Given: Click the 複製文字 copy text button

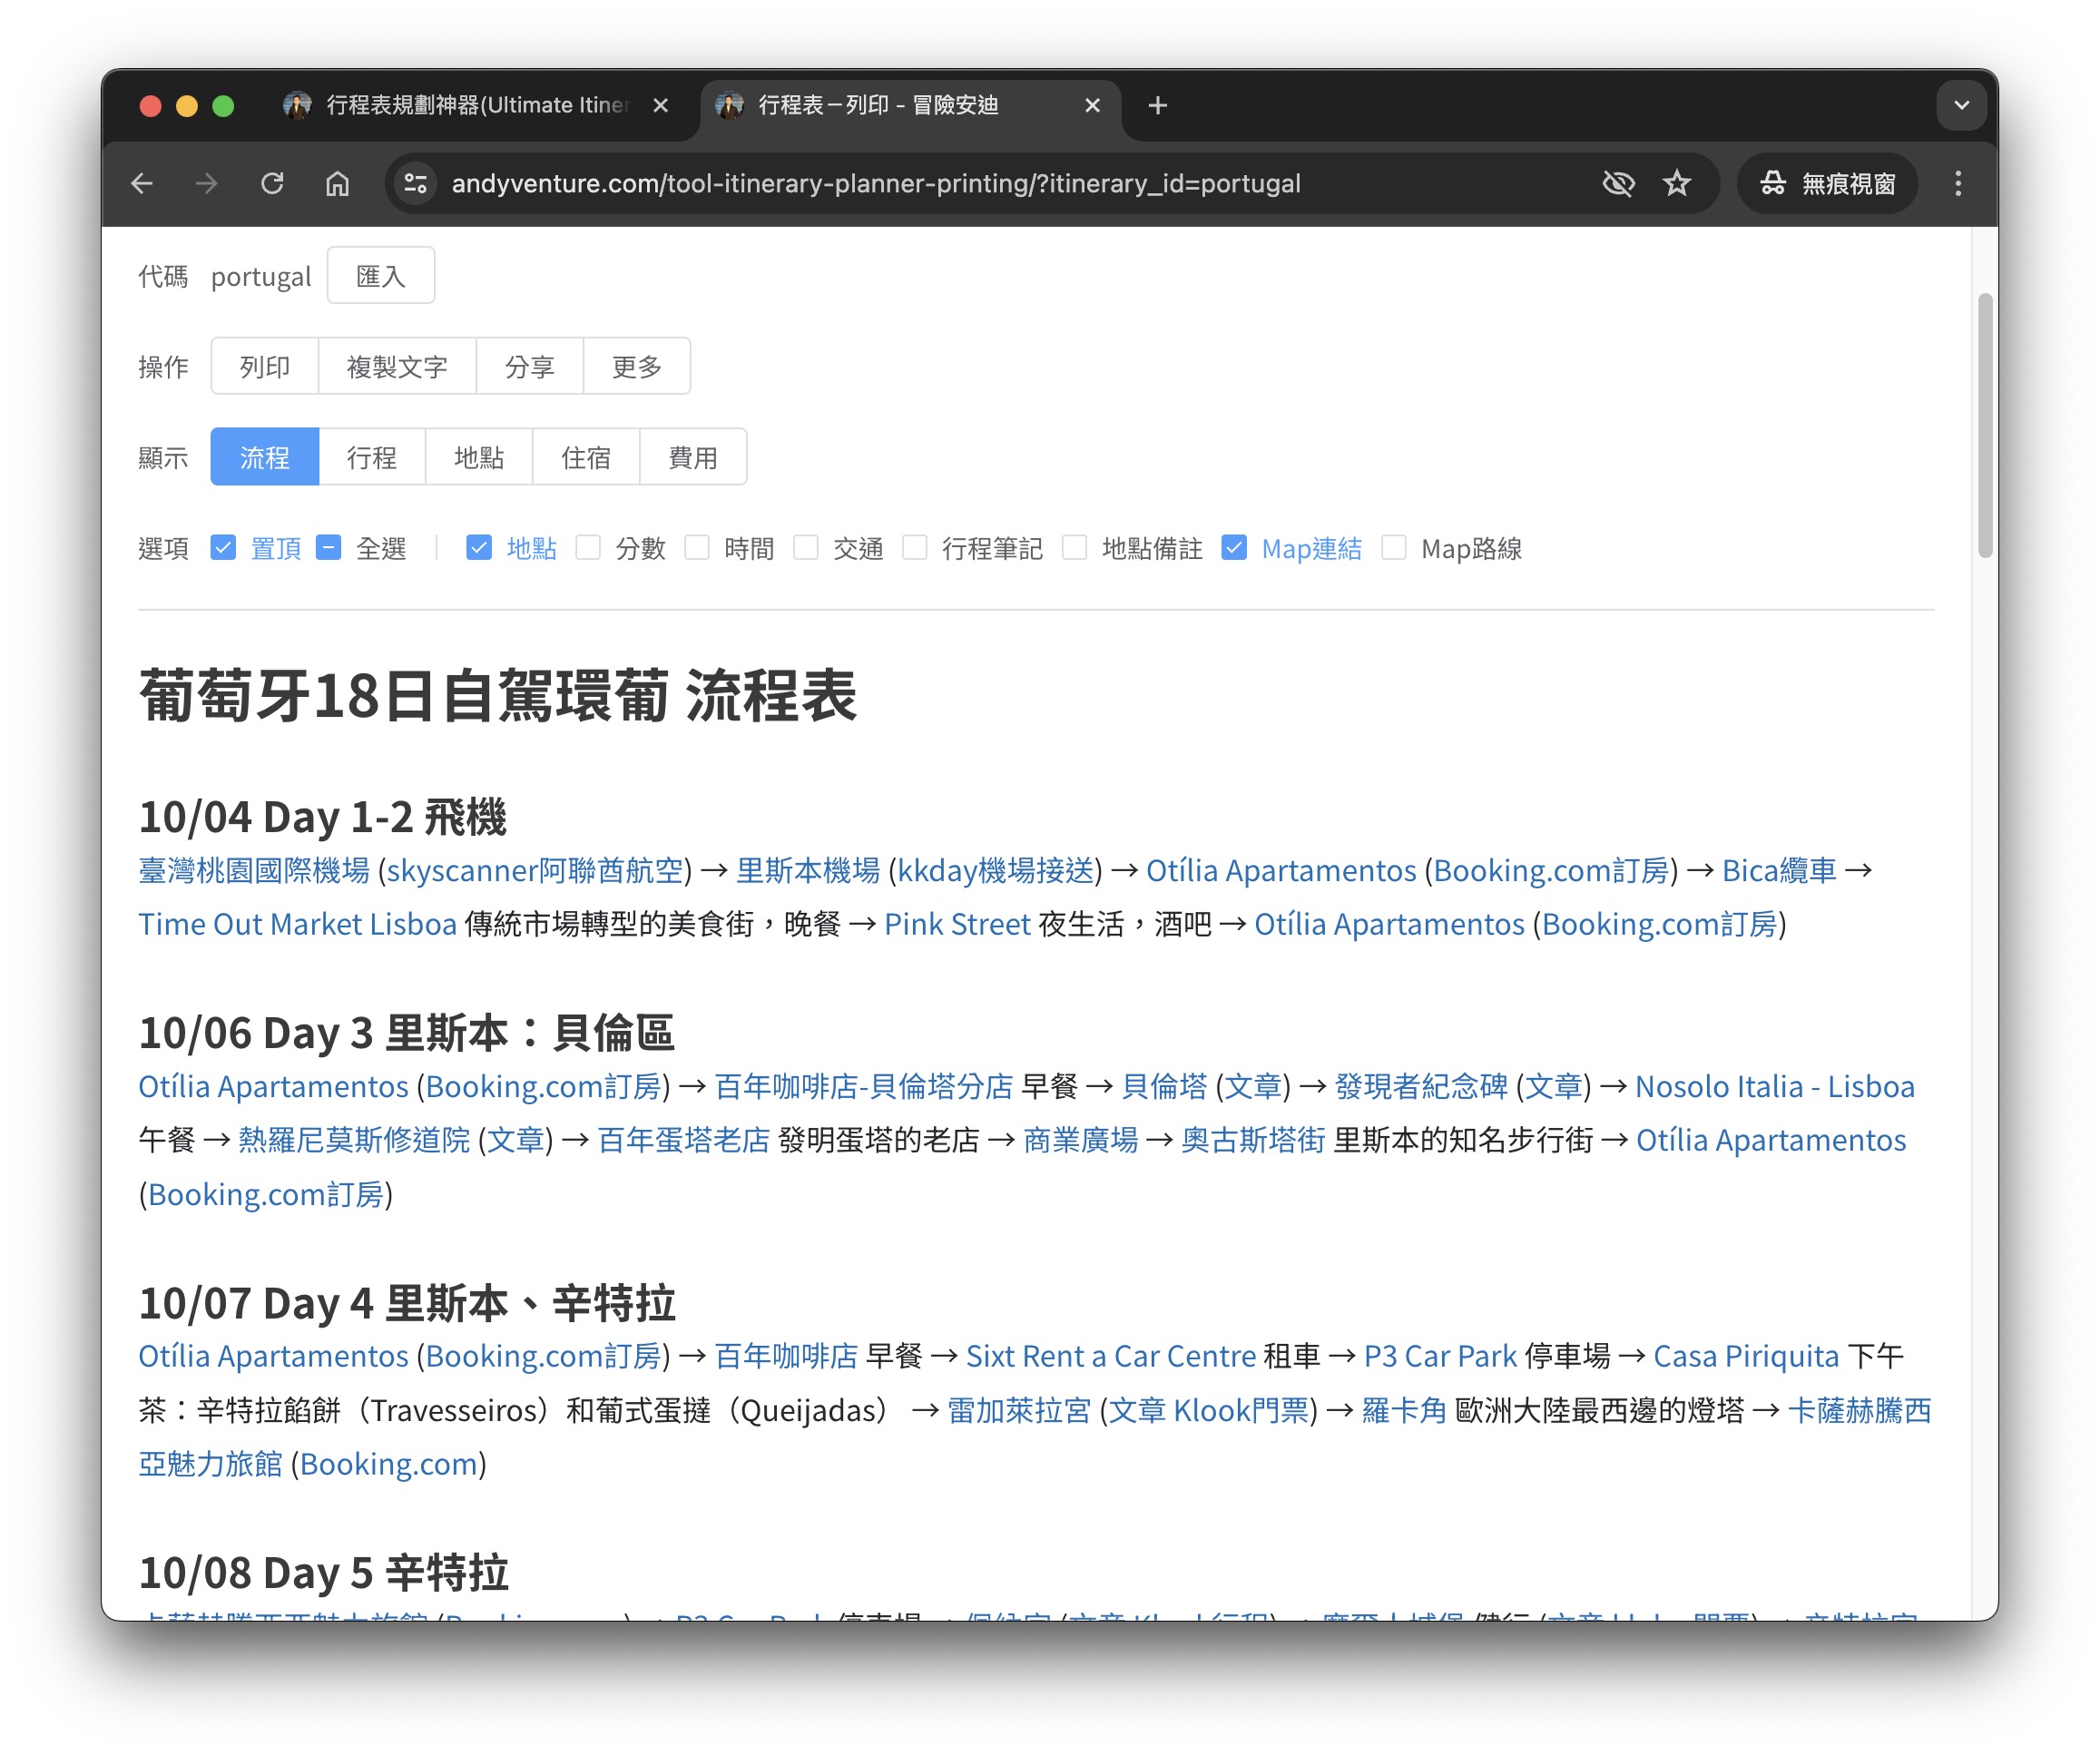Looking at the screenshot, I should [x=397, y=367].
